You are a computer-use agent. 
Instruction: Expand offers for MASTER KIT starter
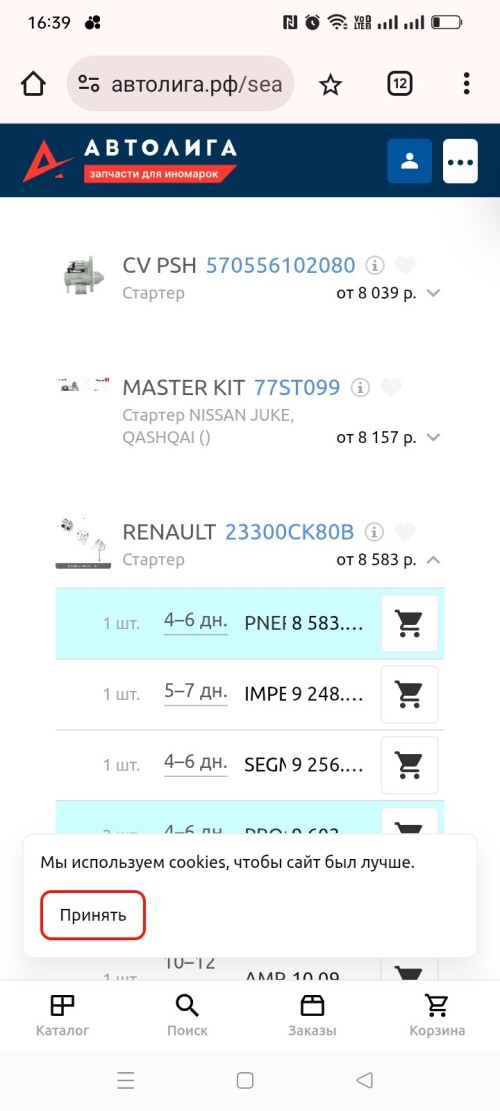pyautogui.click(x=434, y=438)
